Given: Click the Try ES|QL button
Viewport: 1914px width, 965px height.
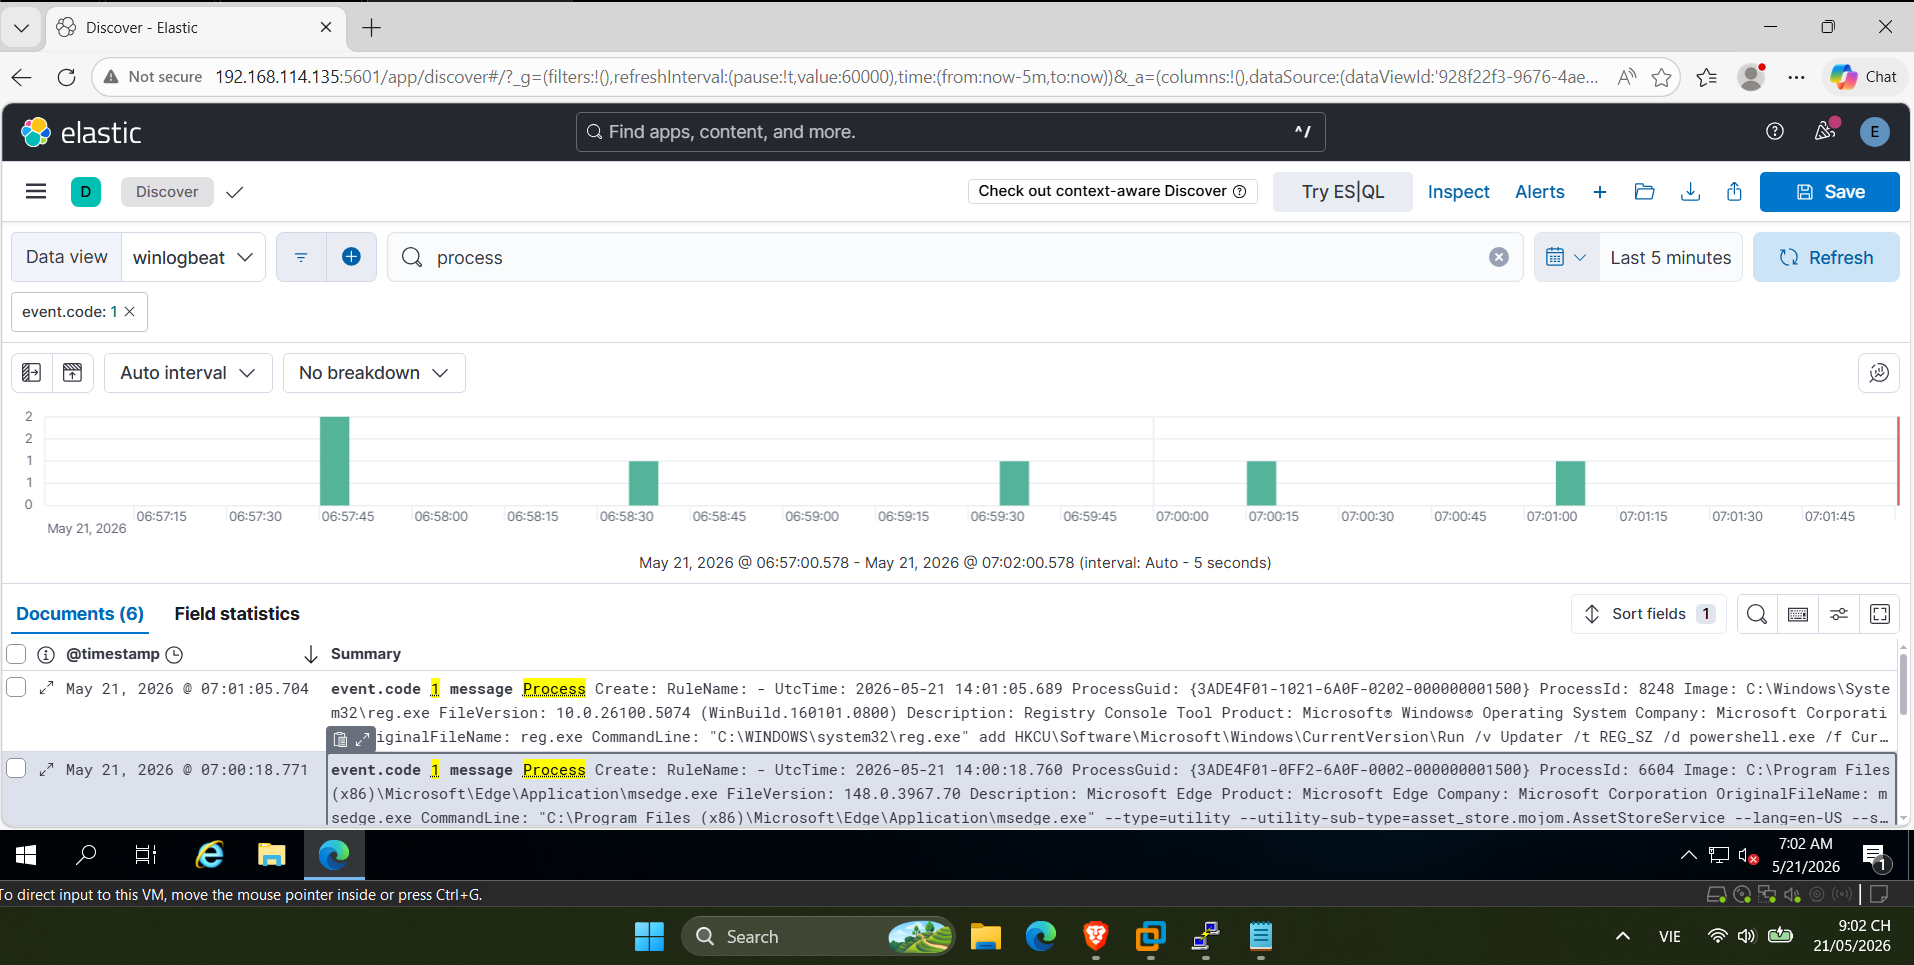Looking at the screenshot, I should click(1342, 192).
